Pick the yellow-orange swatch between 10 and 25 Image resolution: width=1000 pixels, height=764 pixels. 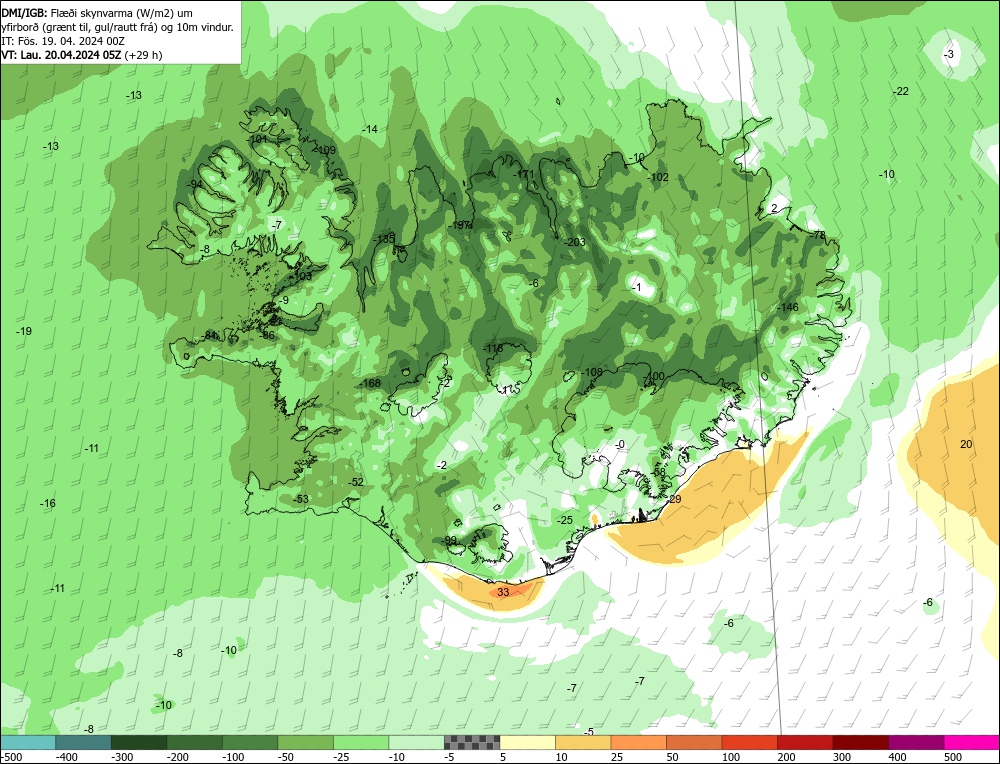click(583, 742)
